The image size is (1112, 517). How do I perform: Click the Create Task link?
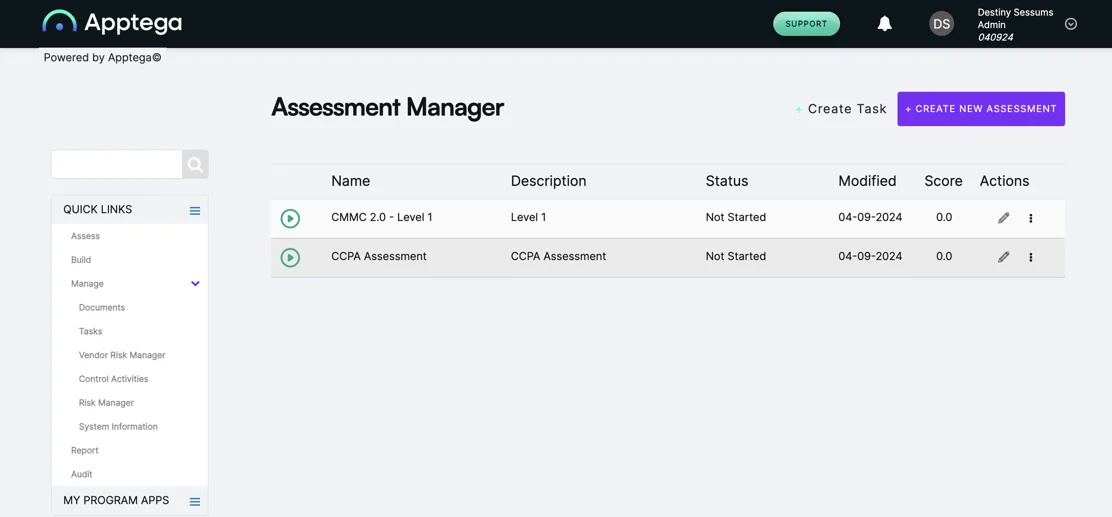tap(841, 109)
